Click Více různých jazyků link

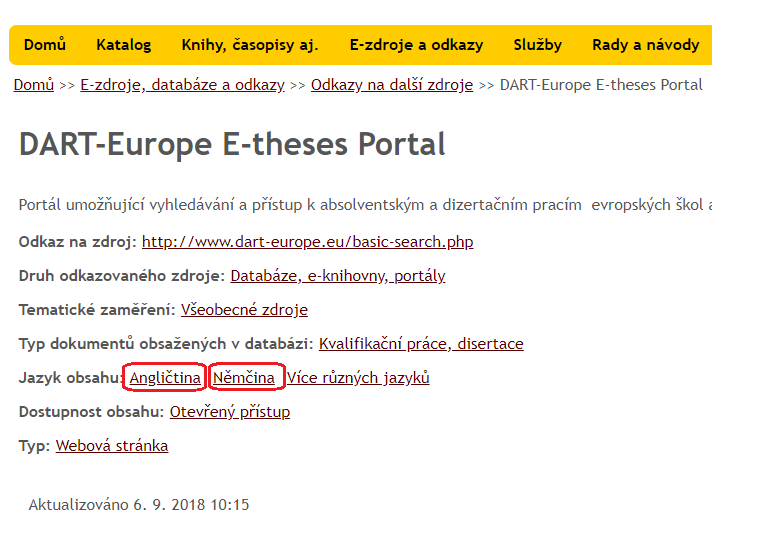tap(358, 377)
